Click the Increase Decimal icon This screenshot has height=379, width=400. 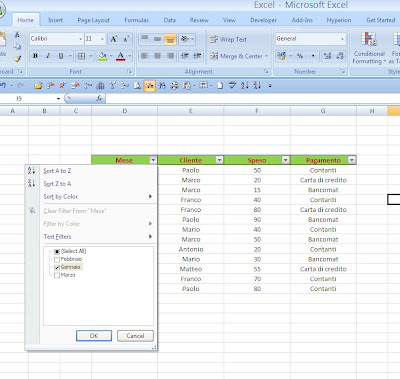327,56
